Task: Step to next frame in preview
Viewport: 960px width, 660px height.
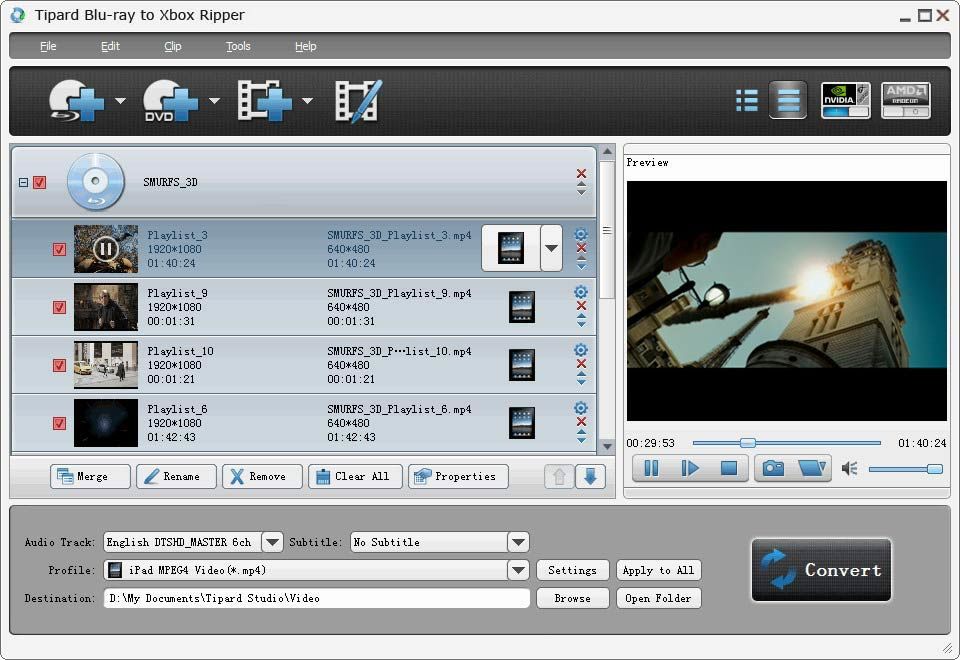Action: pyautogui.click(x=690, y=468)
